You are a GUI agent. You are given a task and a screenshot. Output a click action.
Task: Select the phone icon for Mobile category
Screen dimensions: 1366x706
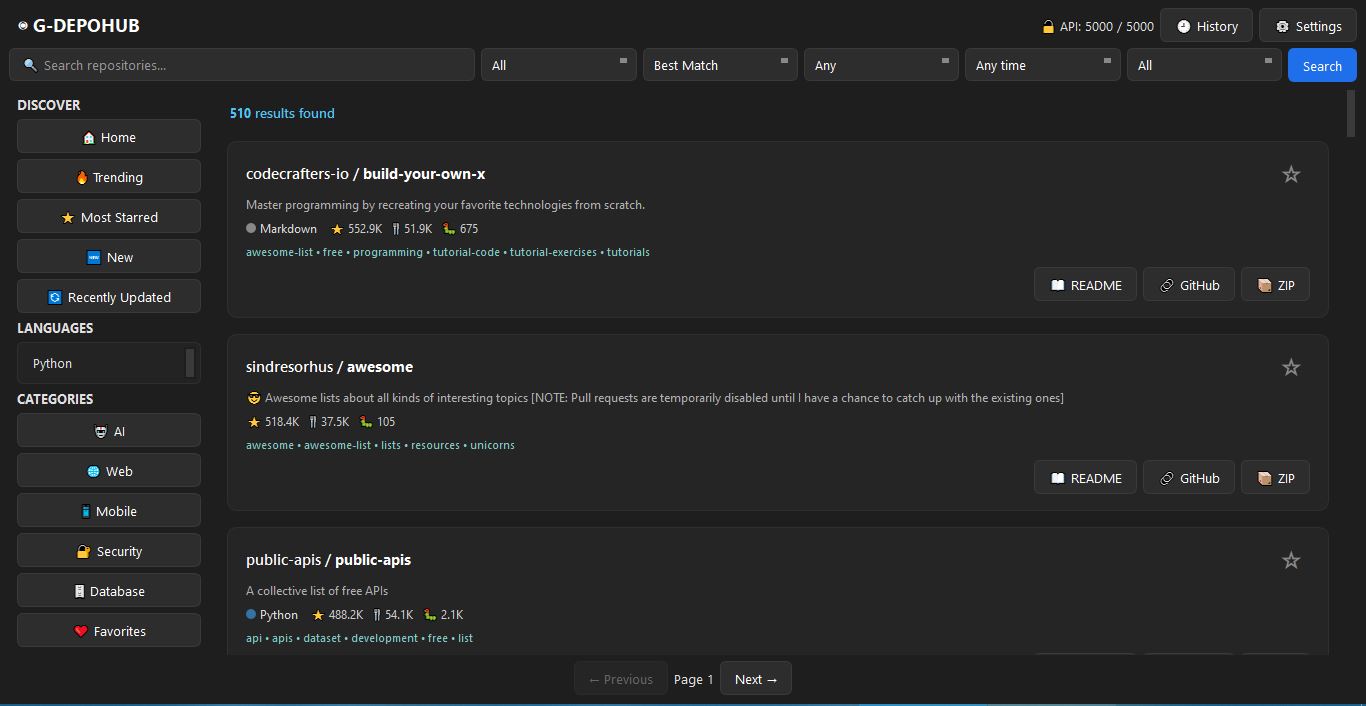(85, 512)
